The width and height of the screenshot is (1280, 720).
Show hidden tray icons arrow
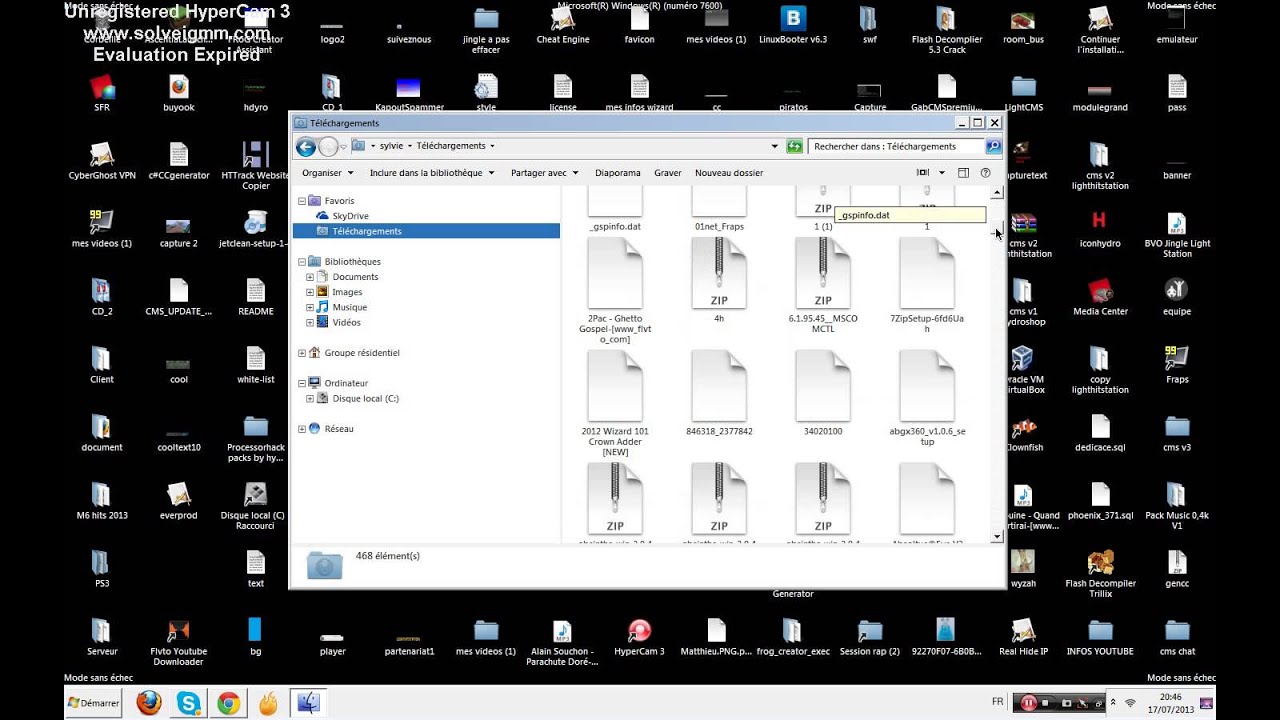tap(1112, 703)
